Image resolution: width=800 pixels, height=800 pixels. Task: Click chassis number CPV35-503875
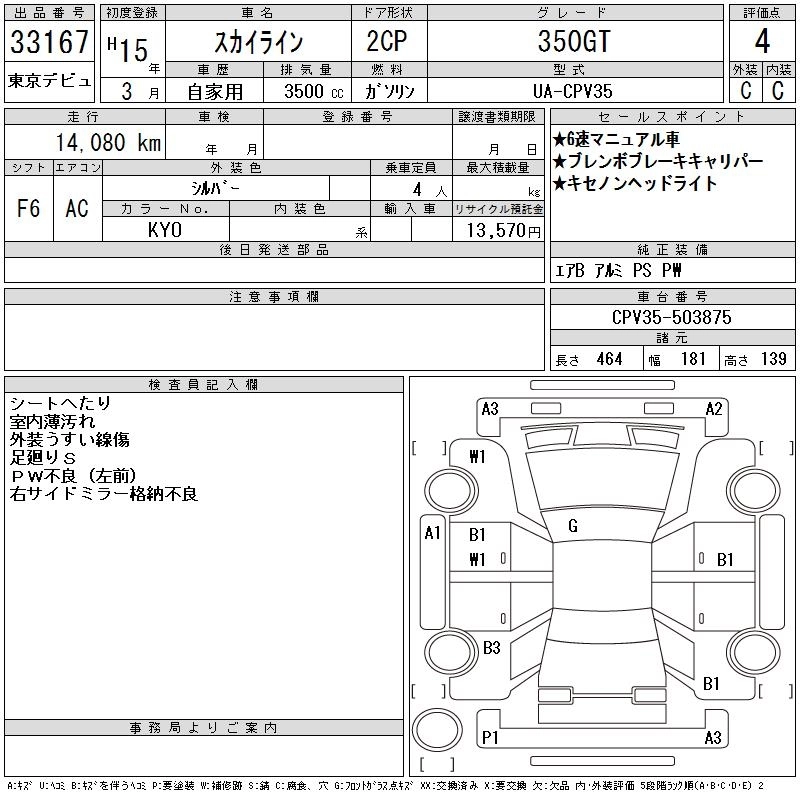click(x=672, y=317)
